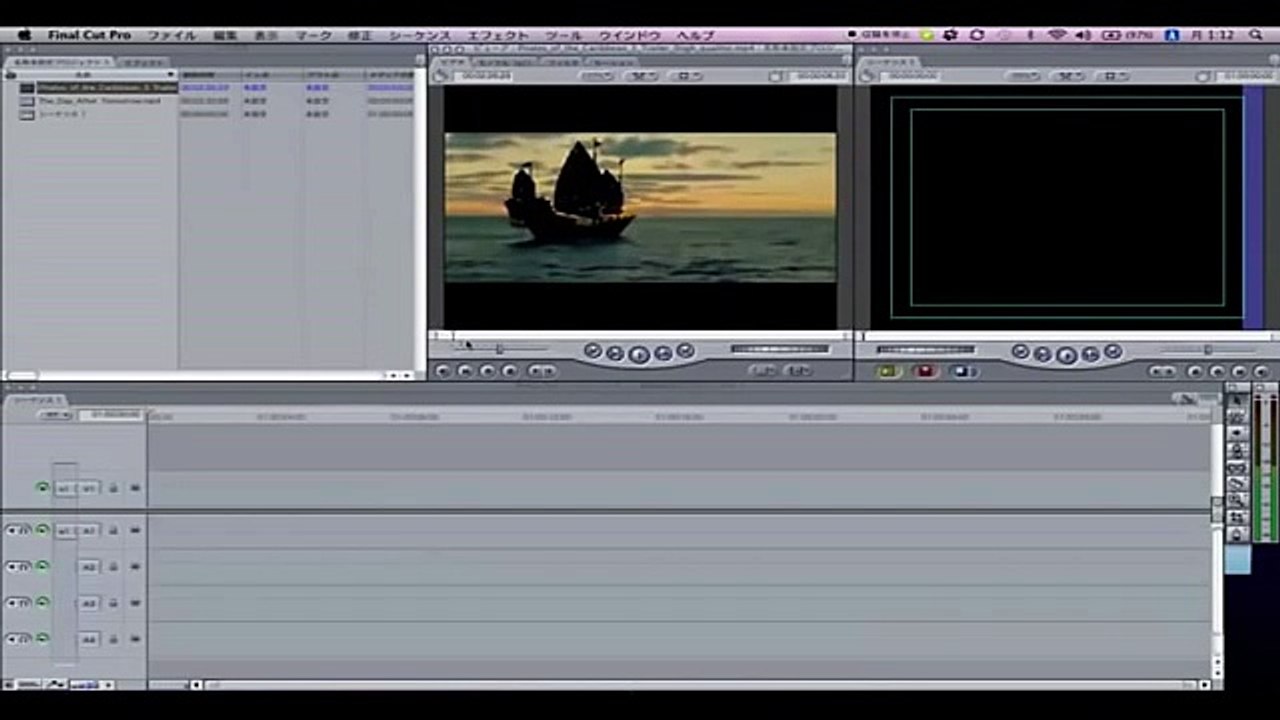The height and width of the screenshot is (720, 1280).
Task: Open the Canvas playhead sync pop-up
Action: click(1068, 76)
